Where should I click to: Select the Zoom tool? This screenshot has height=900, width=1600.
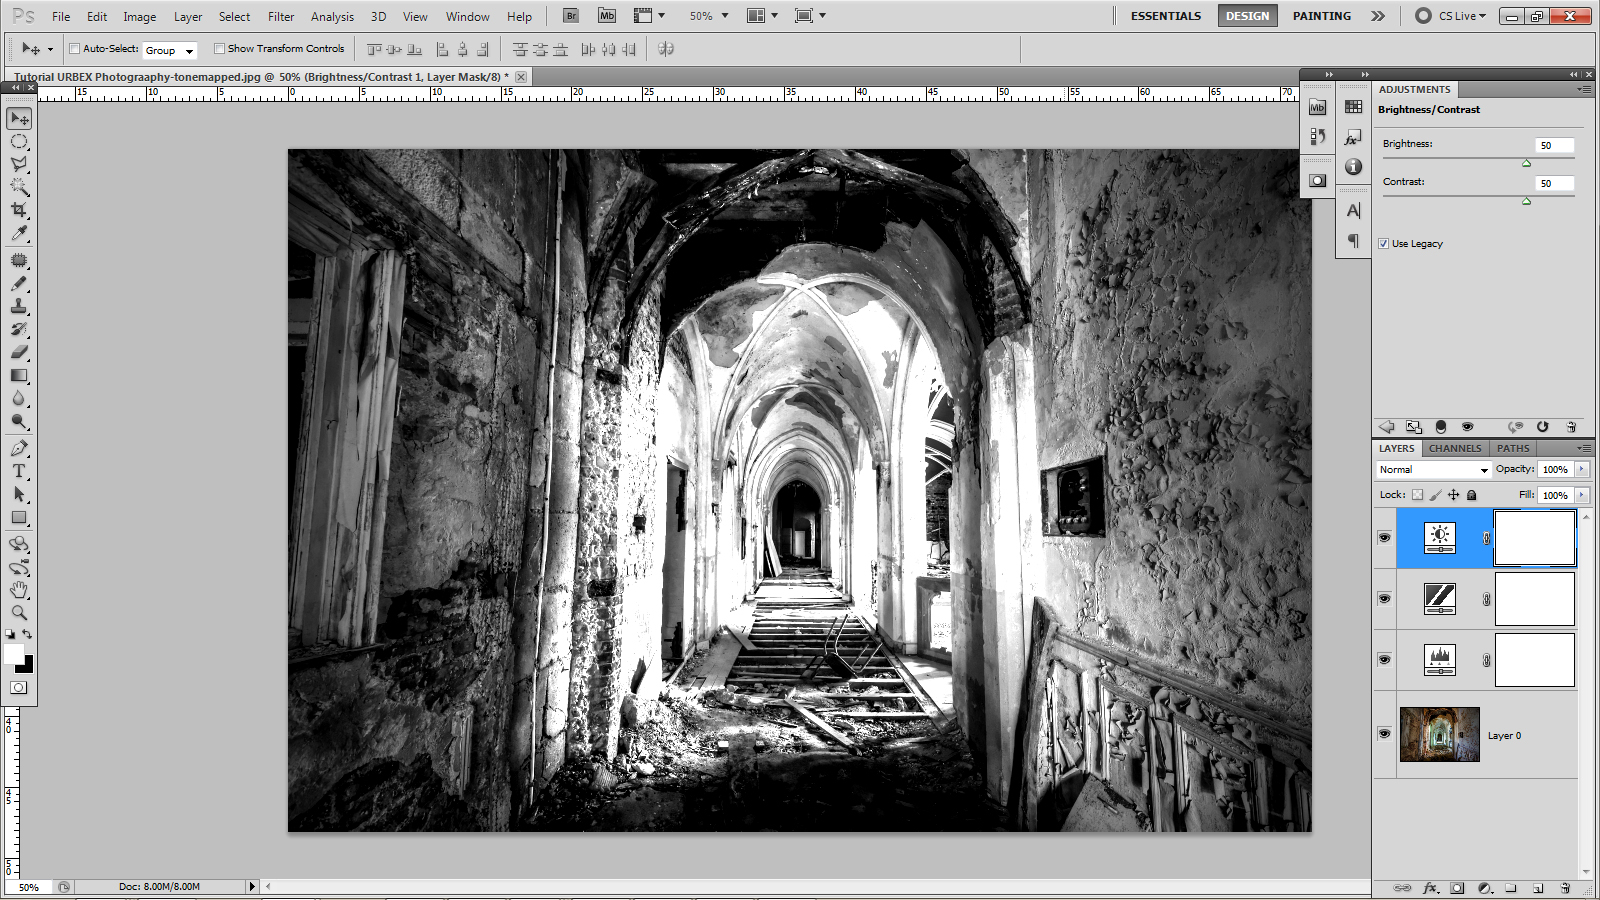[x=19, y=614]
